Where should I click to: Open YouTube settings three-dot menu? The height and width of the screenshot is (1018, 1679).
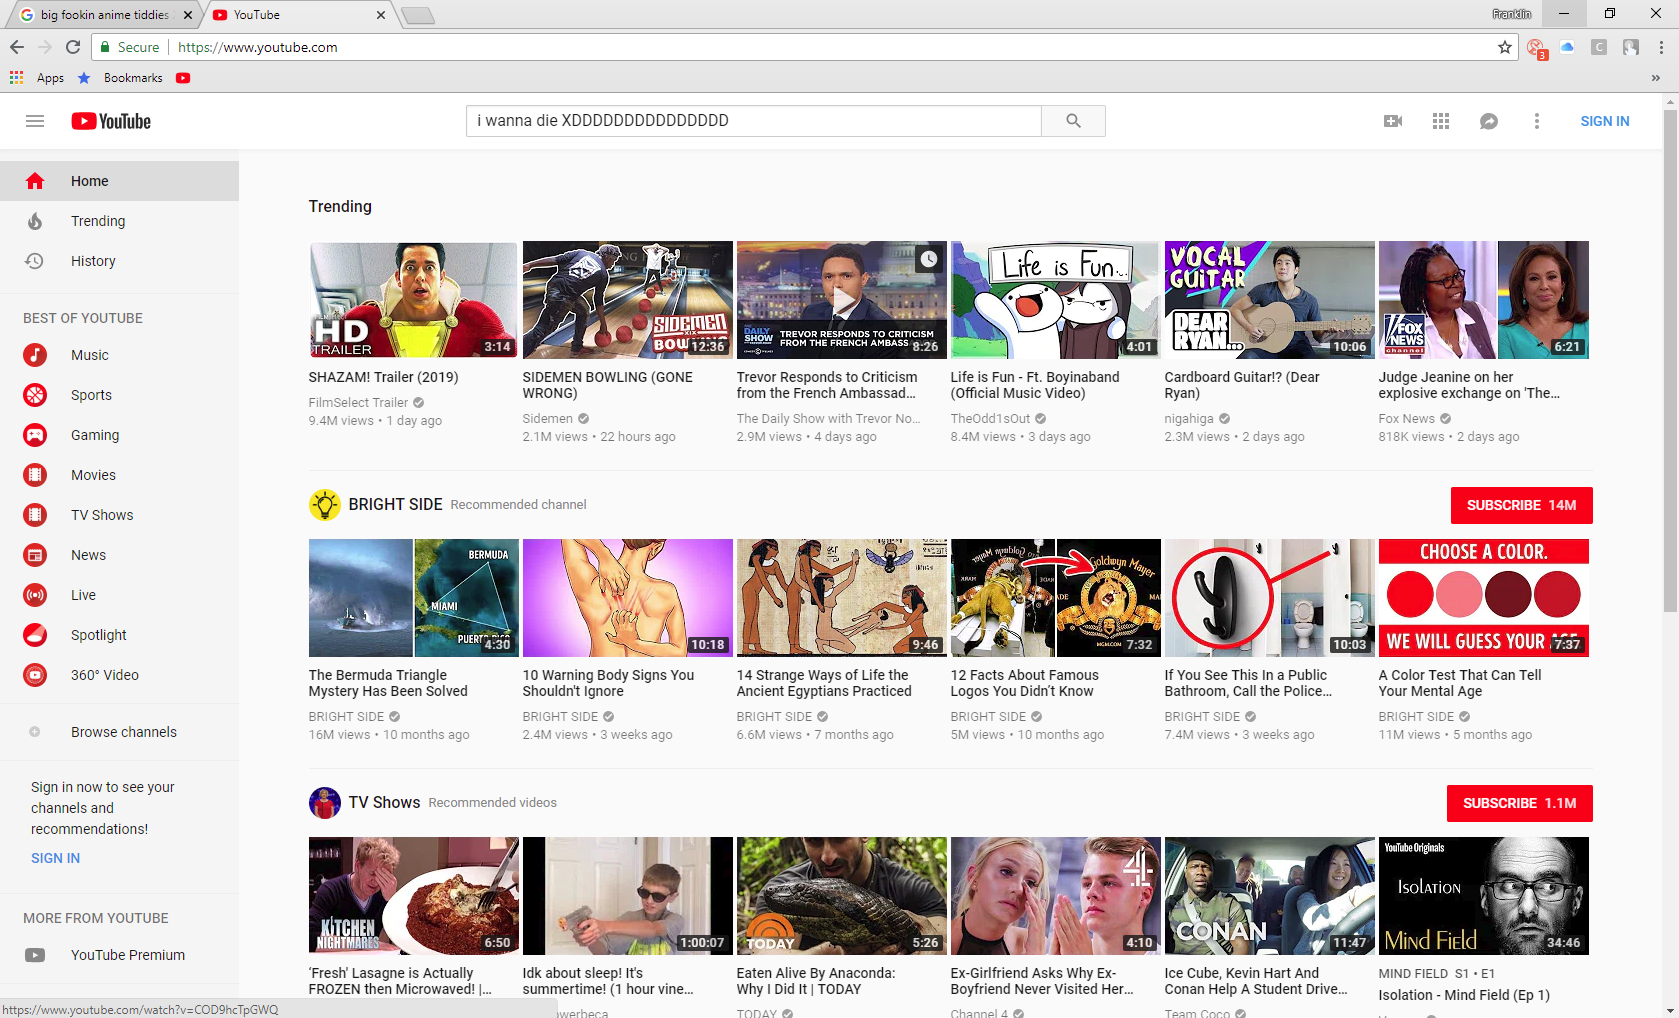(1537, 121)
